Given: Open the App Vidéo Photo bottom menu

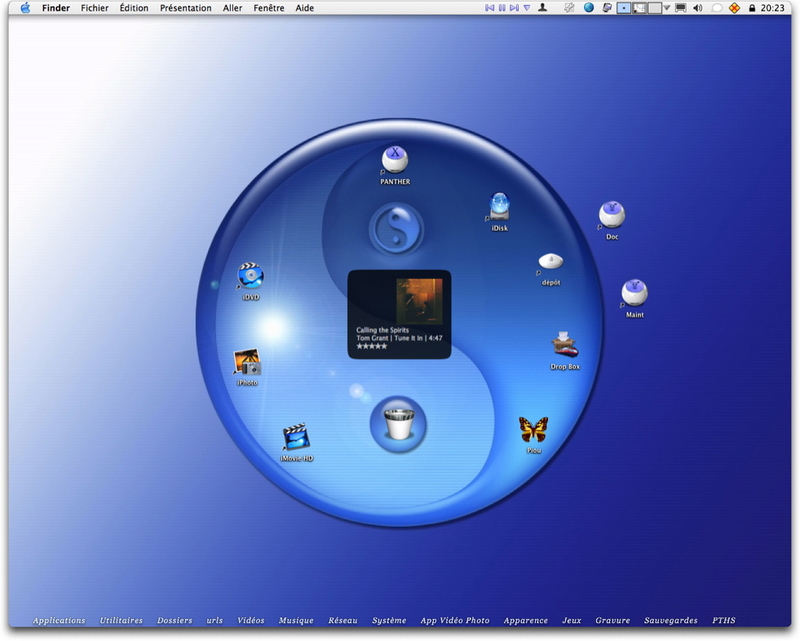Looking at the screenshot, I should pyautogui.click(x=455, y=621).
